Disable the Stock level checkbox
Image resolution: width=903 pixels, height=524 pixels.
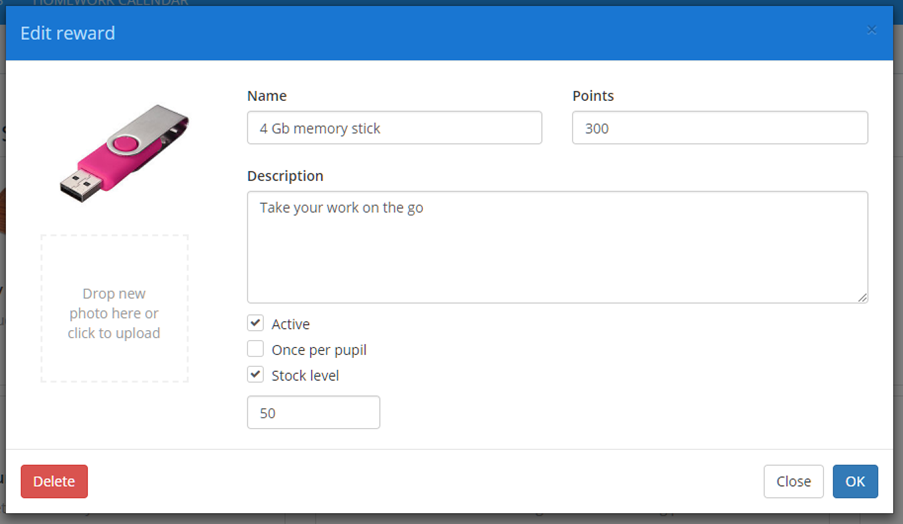(255, 376)
